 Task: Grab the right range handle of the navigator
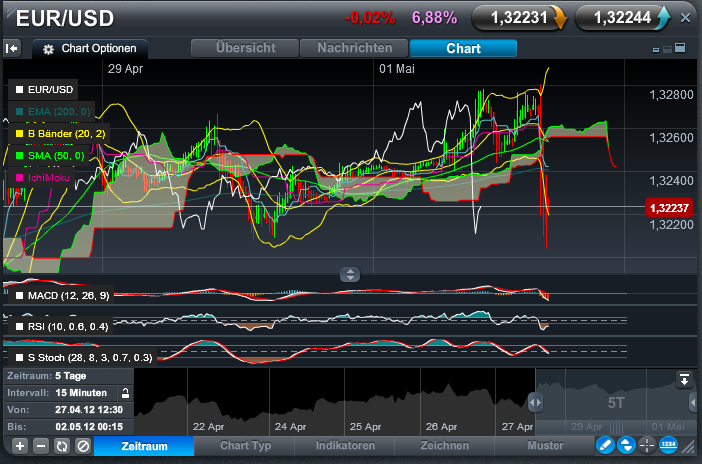coord(694,402)
